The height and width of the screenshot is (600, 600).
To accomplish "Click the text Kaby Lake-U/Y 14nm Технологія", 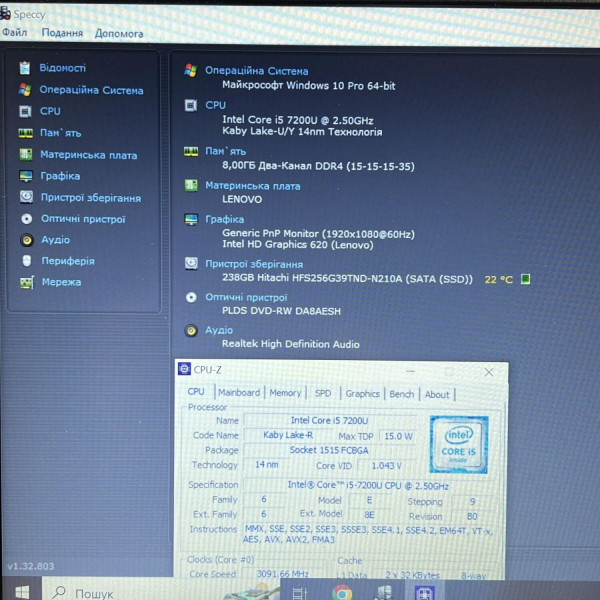I will (302, 132).
